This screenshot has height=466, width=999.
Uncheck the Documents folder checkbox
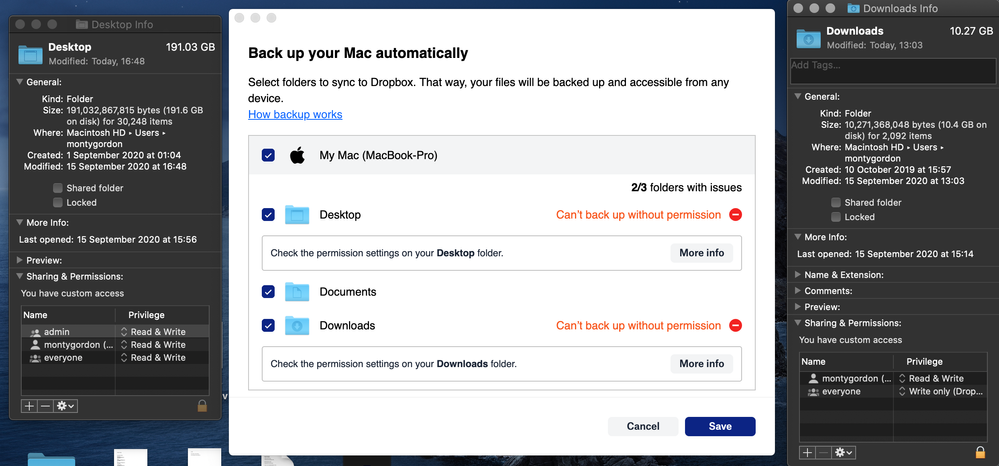tap(268, 292)
